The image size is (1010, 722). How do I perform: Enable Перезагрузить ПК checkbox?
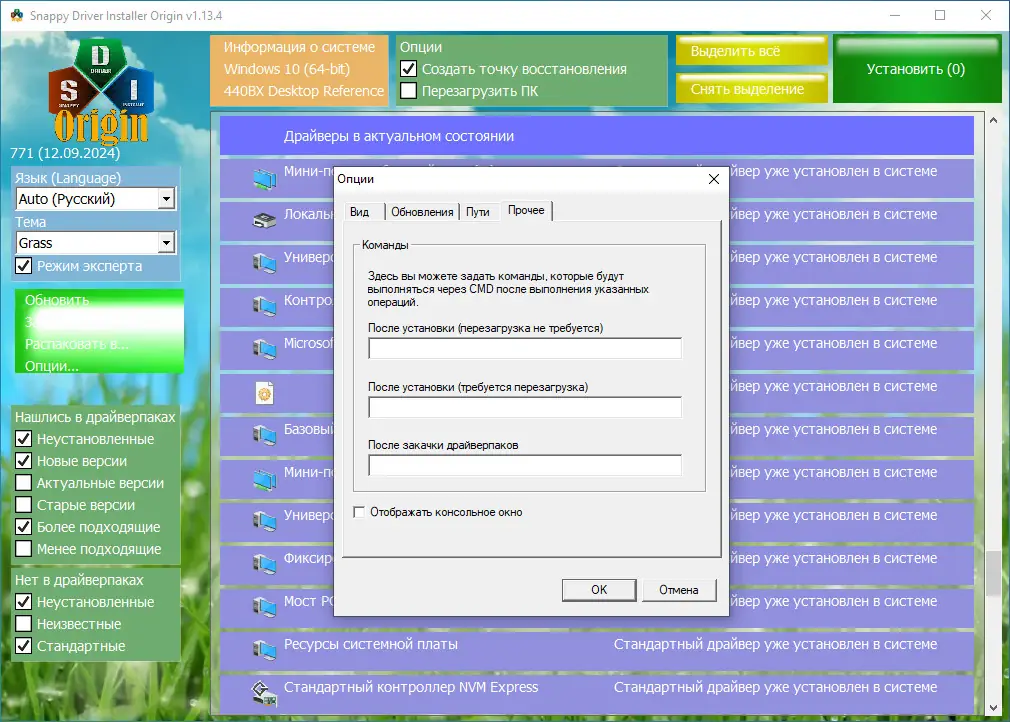click(408, 91)
